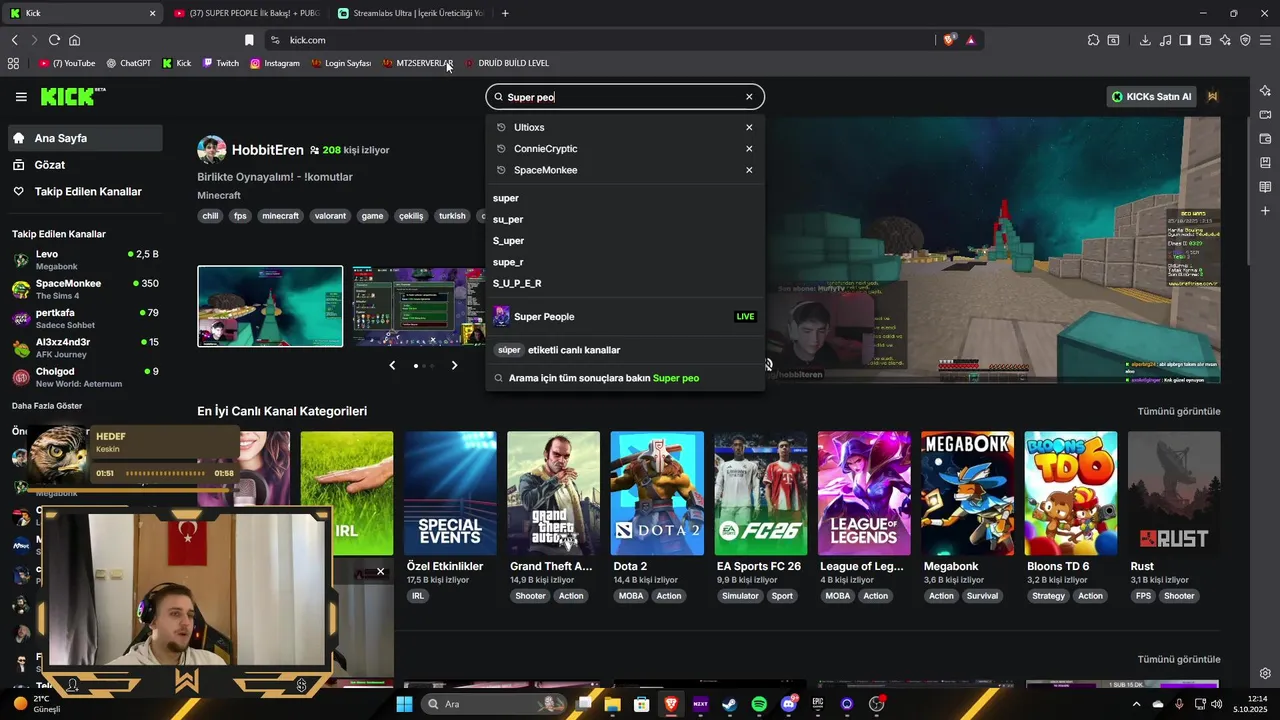This screenshot has height=720, width=1280.
Task: Click the Simulator tag under EA Sports FC 26
Action: pos(741,596)
